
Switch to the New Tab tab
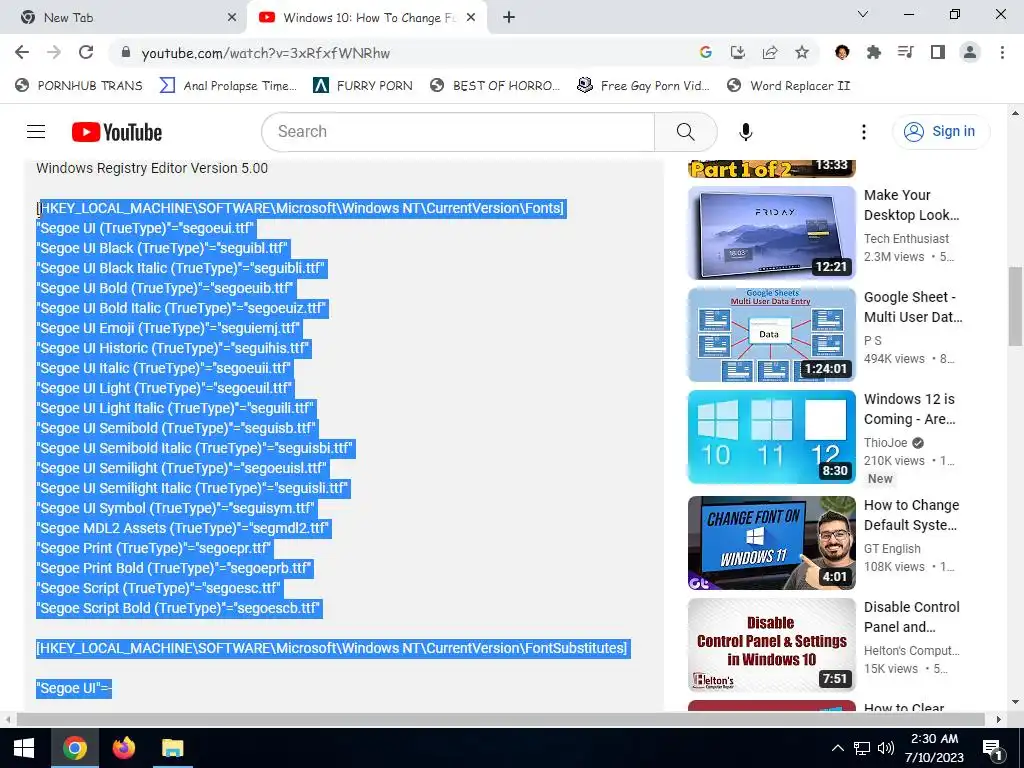(123, 18)
